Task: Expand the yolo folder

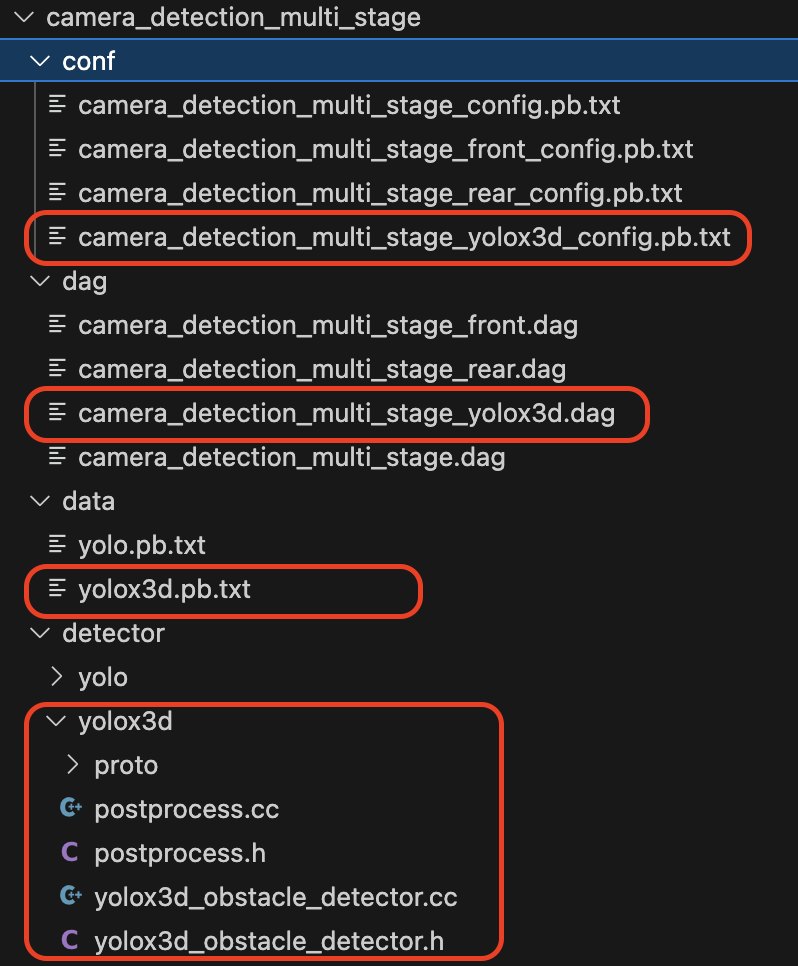Action: click(57, 677)
